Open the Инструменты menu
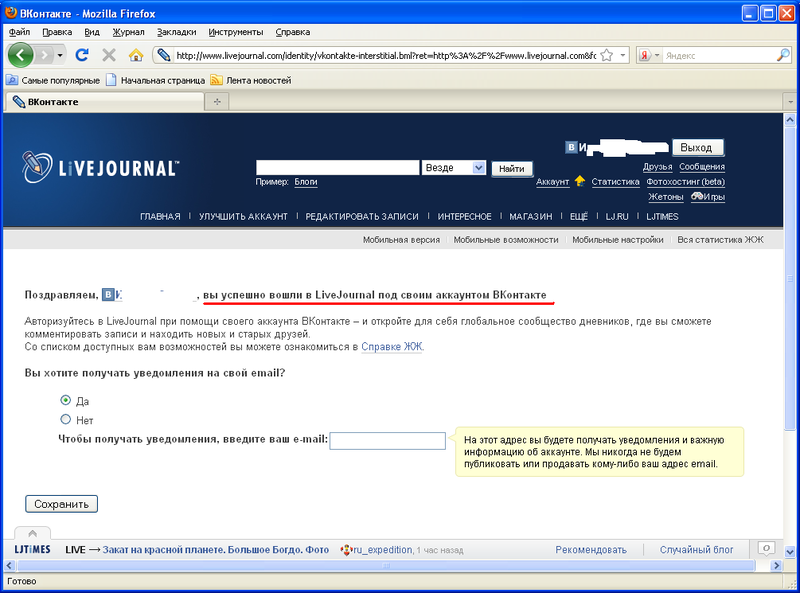Image resolution: width=800 pixels, height=593 pixels. 236,32
